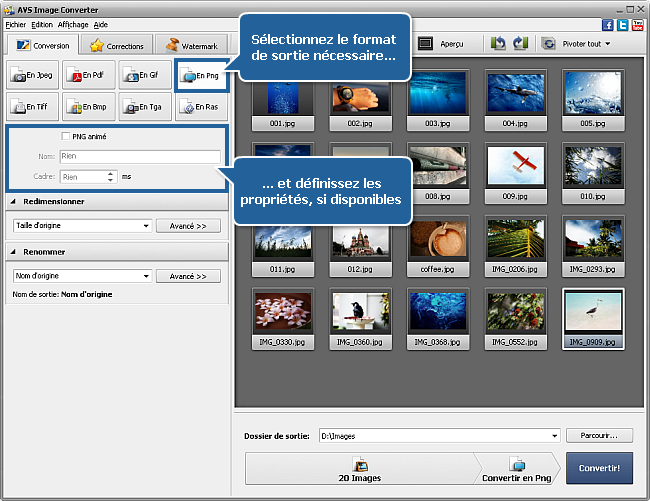
Task: Select the IMG_0552.jpg thumbnail
Action: (515, 319)
